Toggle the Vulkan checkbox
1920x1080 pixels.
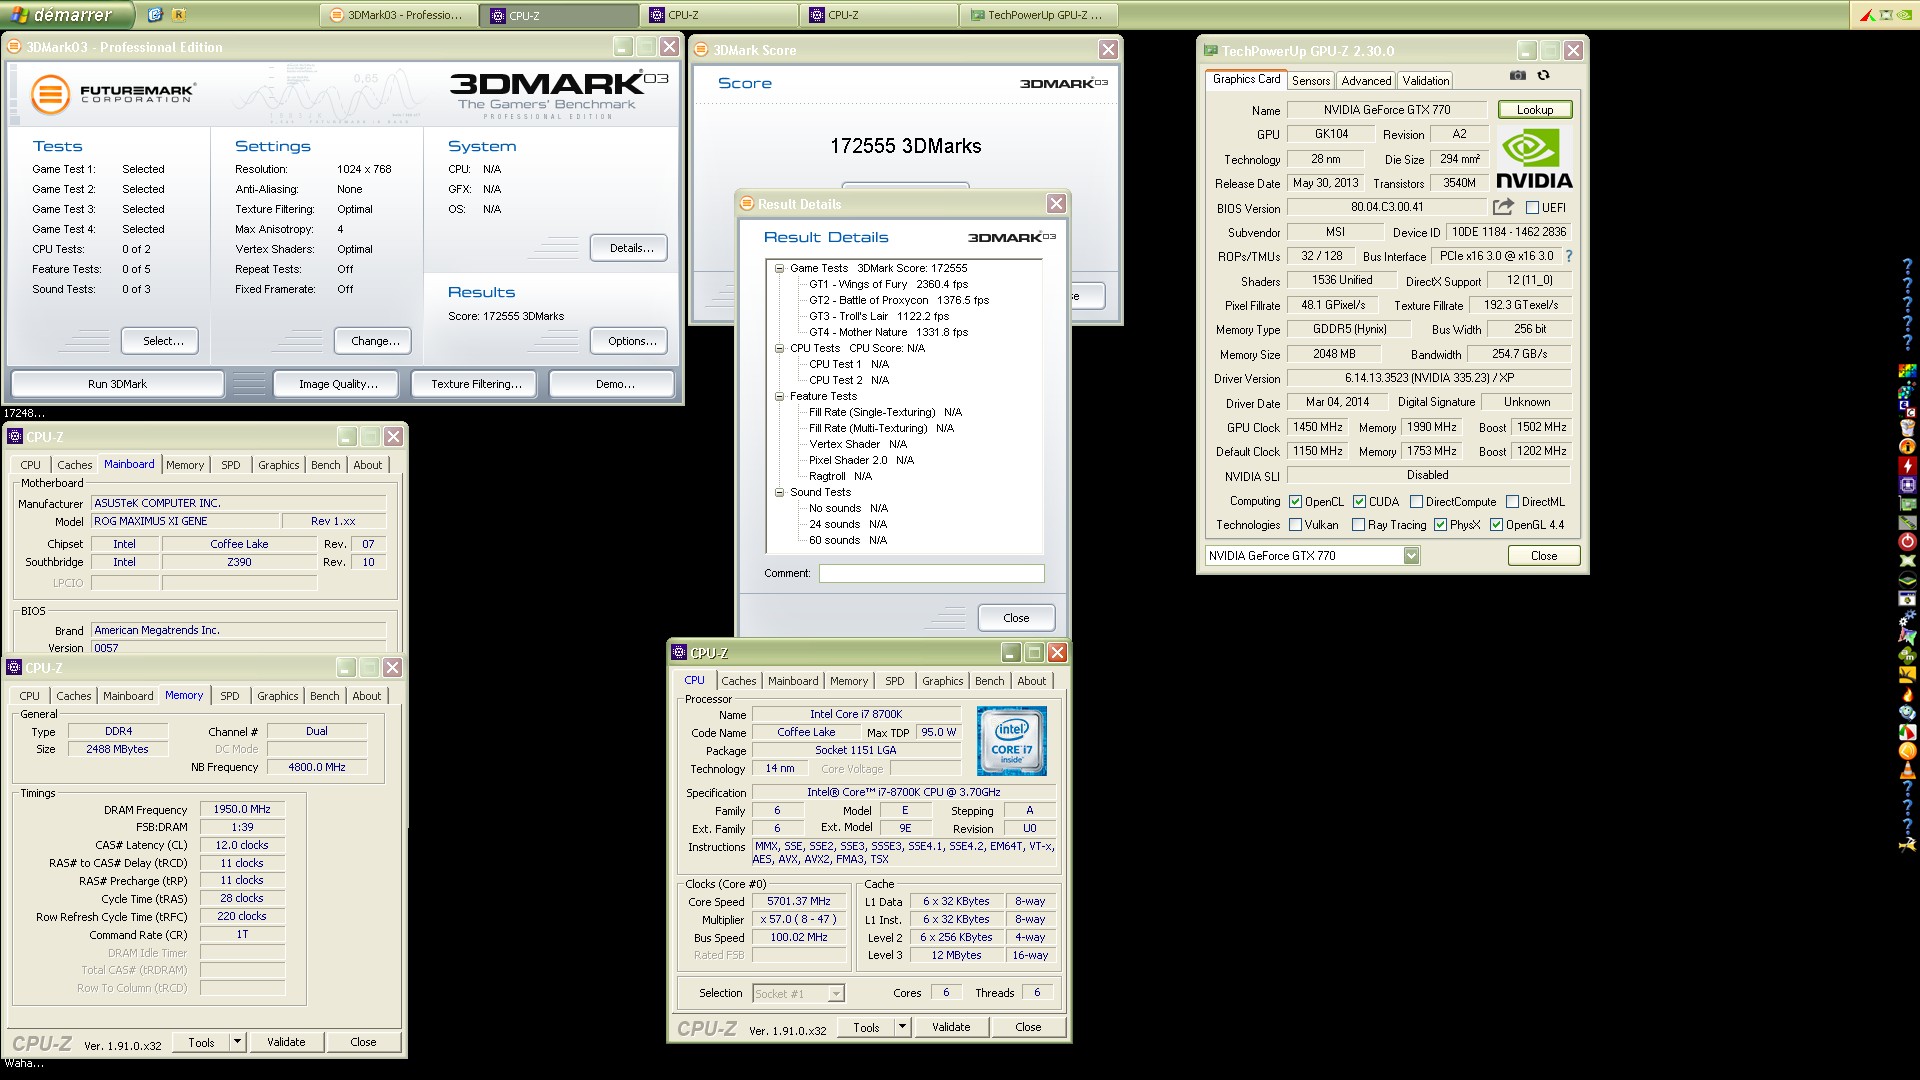tap(1296, 525)
